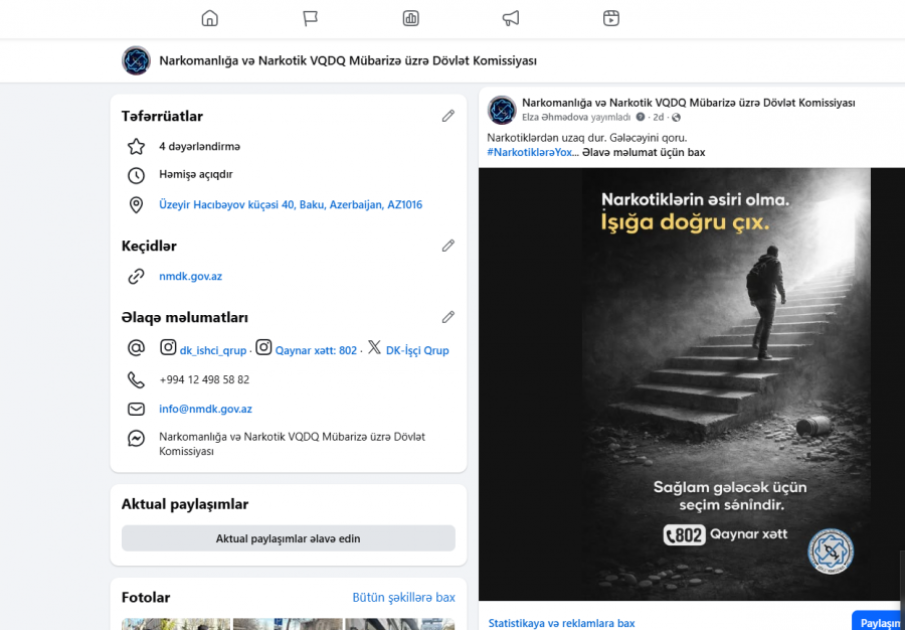
Task: Click the megaphone ads icon
Action: click(511, 18)
